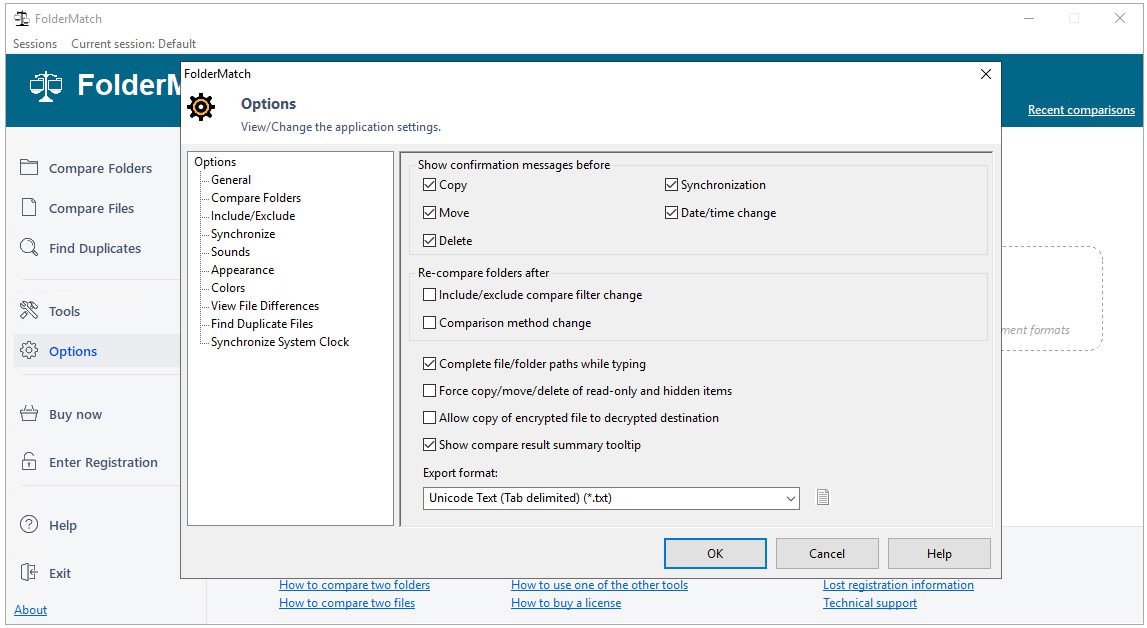Close the Options dialog with the X
This screenshot has width=1147, height=628.
[985, 74]
